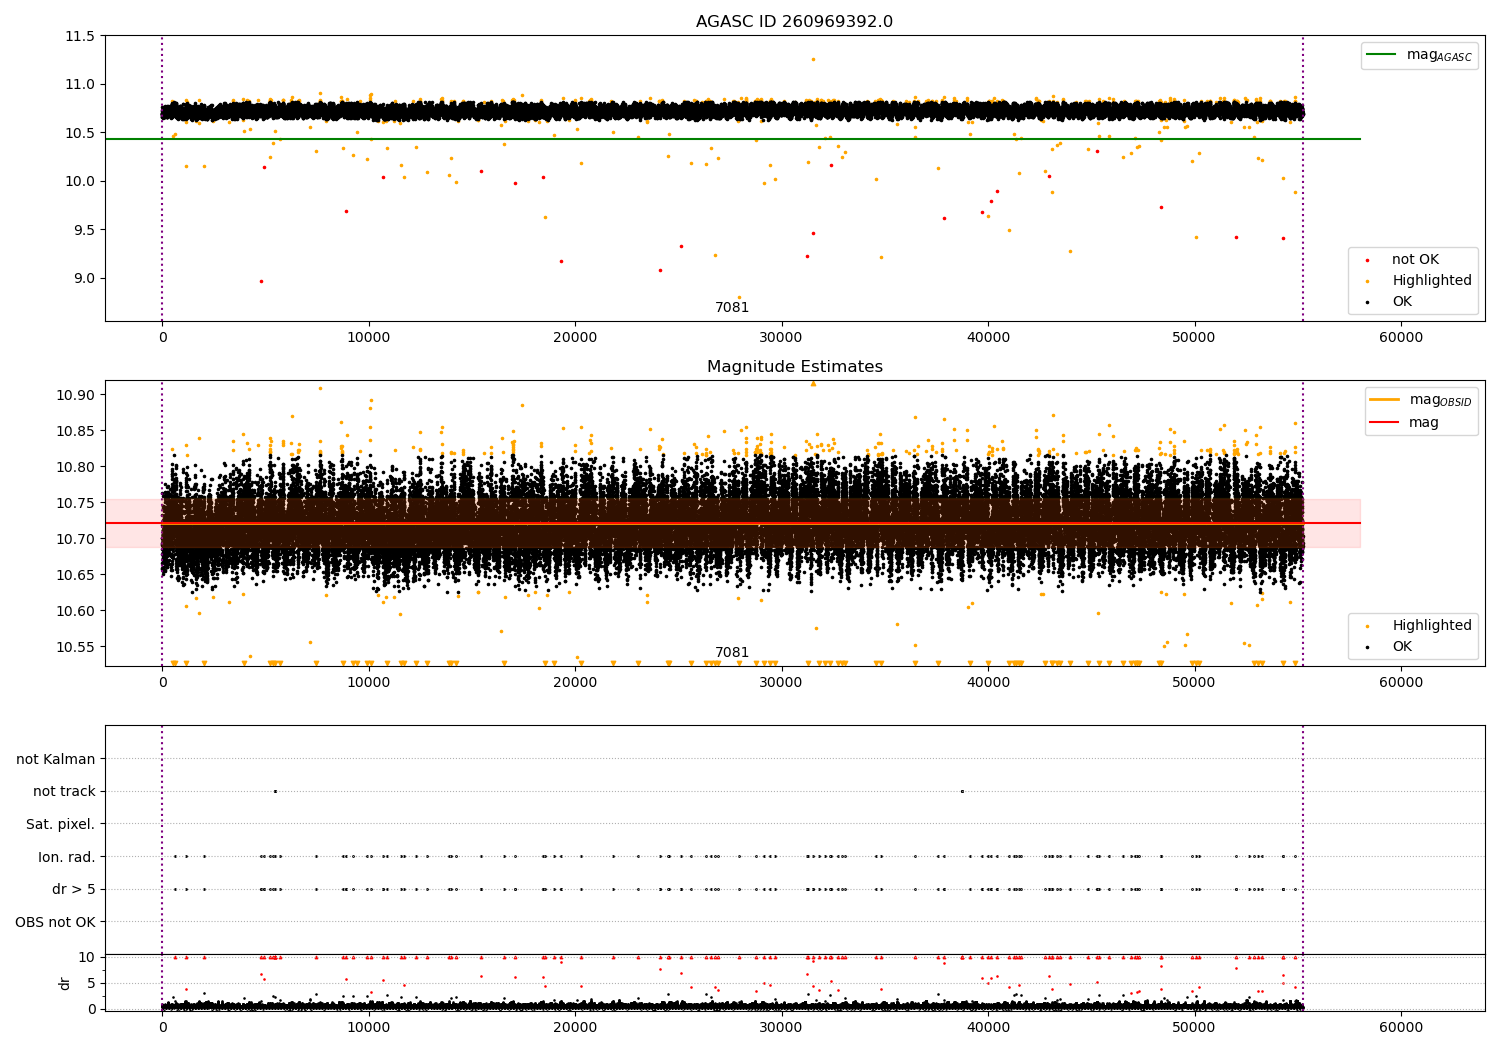
Task: Click the 'Sat. pixel.' y-axis label
Action: click(x=61, y=824)
